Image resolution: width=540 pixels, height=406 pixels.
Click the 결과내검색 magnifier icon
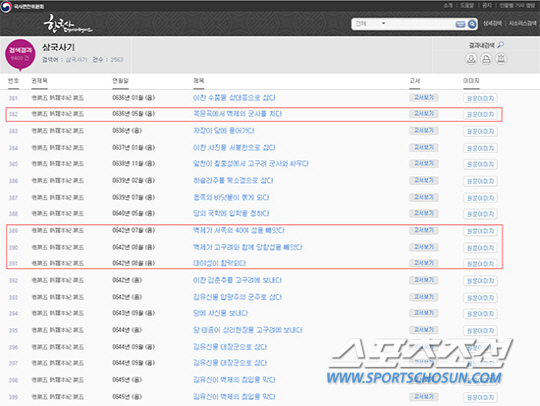(x=501, y=45)
